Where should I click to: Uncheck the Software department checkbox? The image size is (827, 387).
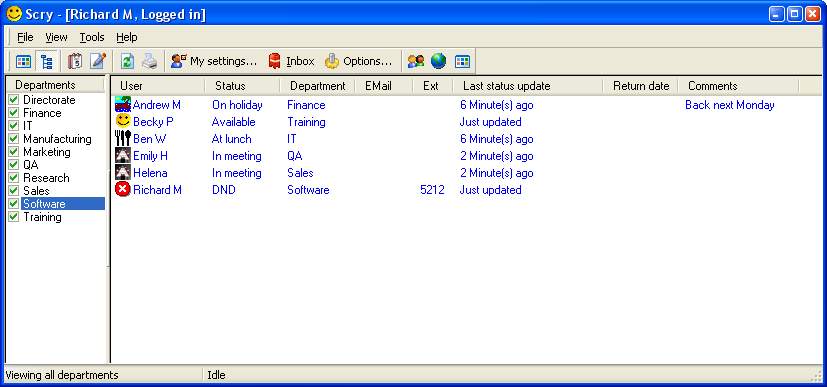coord(14,204)
